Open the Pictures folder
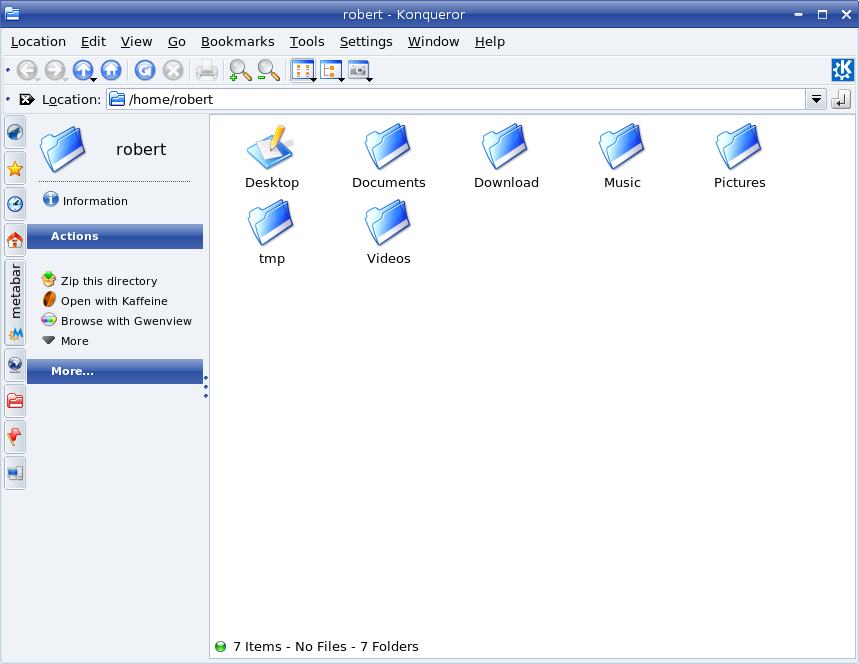859x664 pixels. 739,157
